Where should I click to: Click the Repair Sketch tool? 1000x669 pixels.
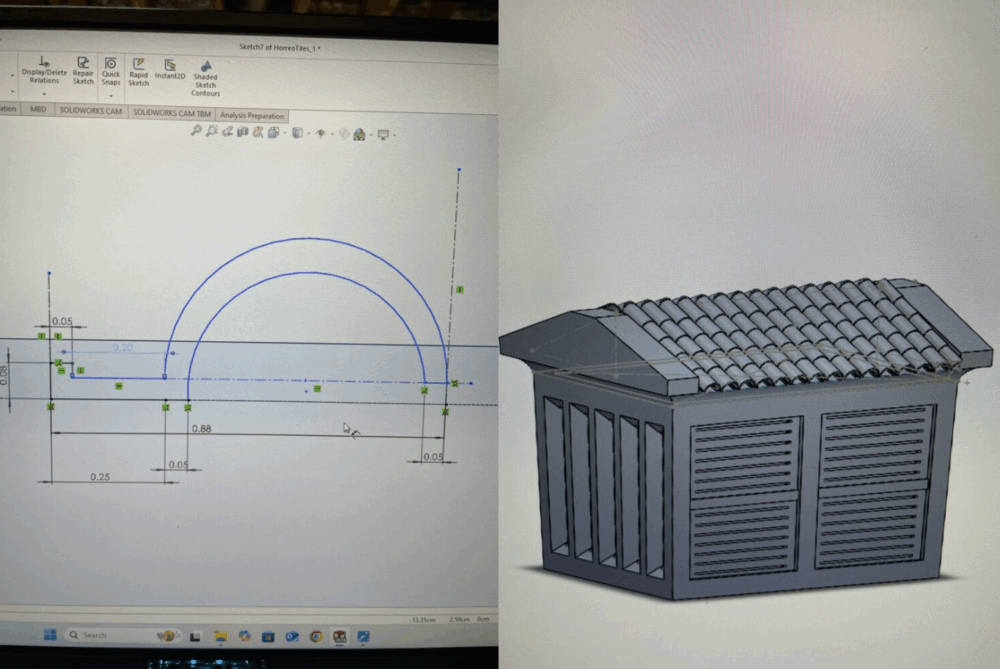tap(83, 70)
